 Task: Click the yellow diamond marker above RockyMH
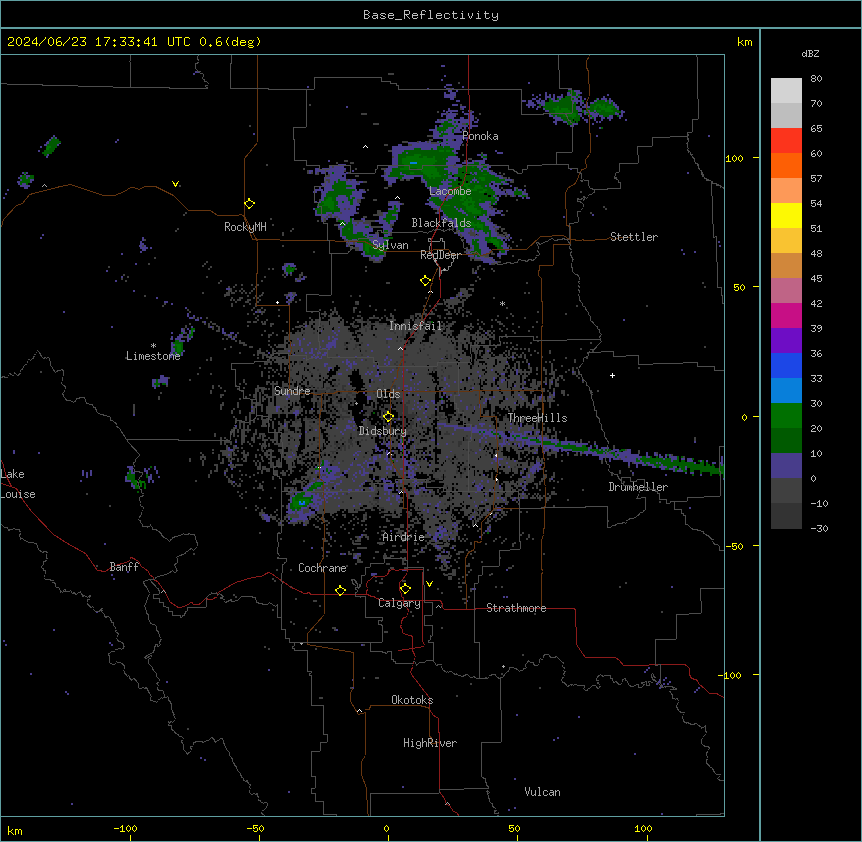(249, 204)
